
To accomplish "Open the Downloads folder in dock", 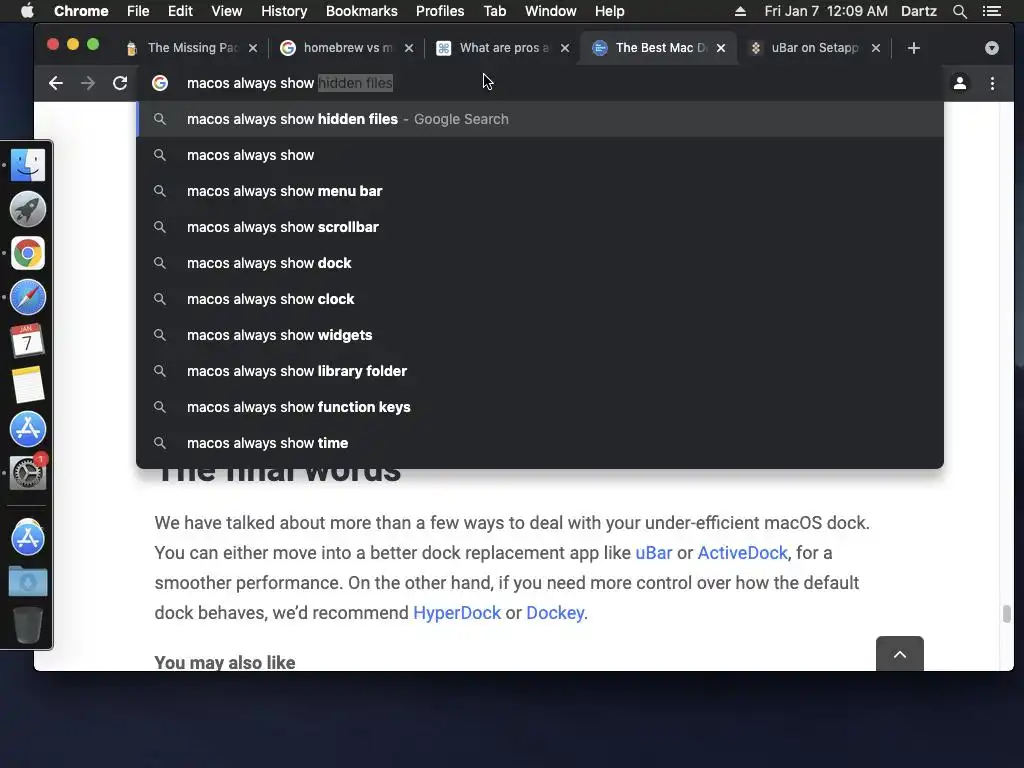I will click(27, 581).
